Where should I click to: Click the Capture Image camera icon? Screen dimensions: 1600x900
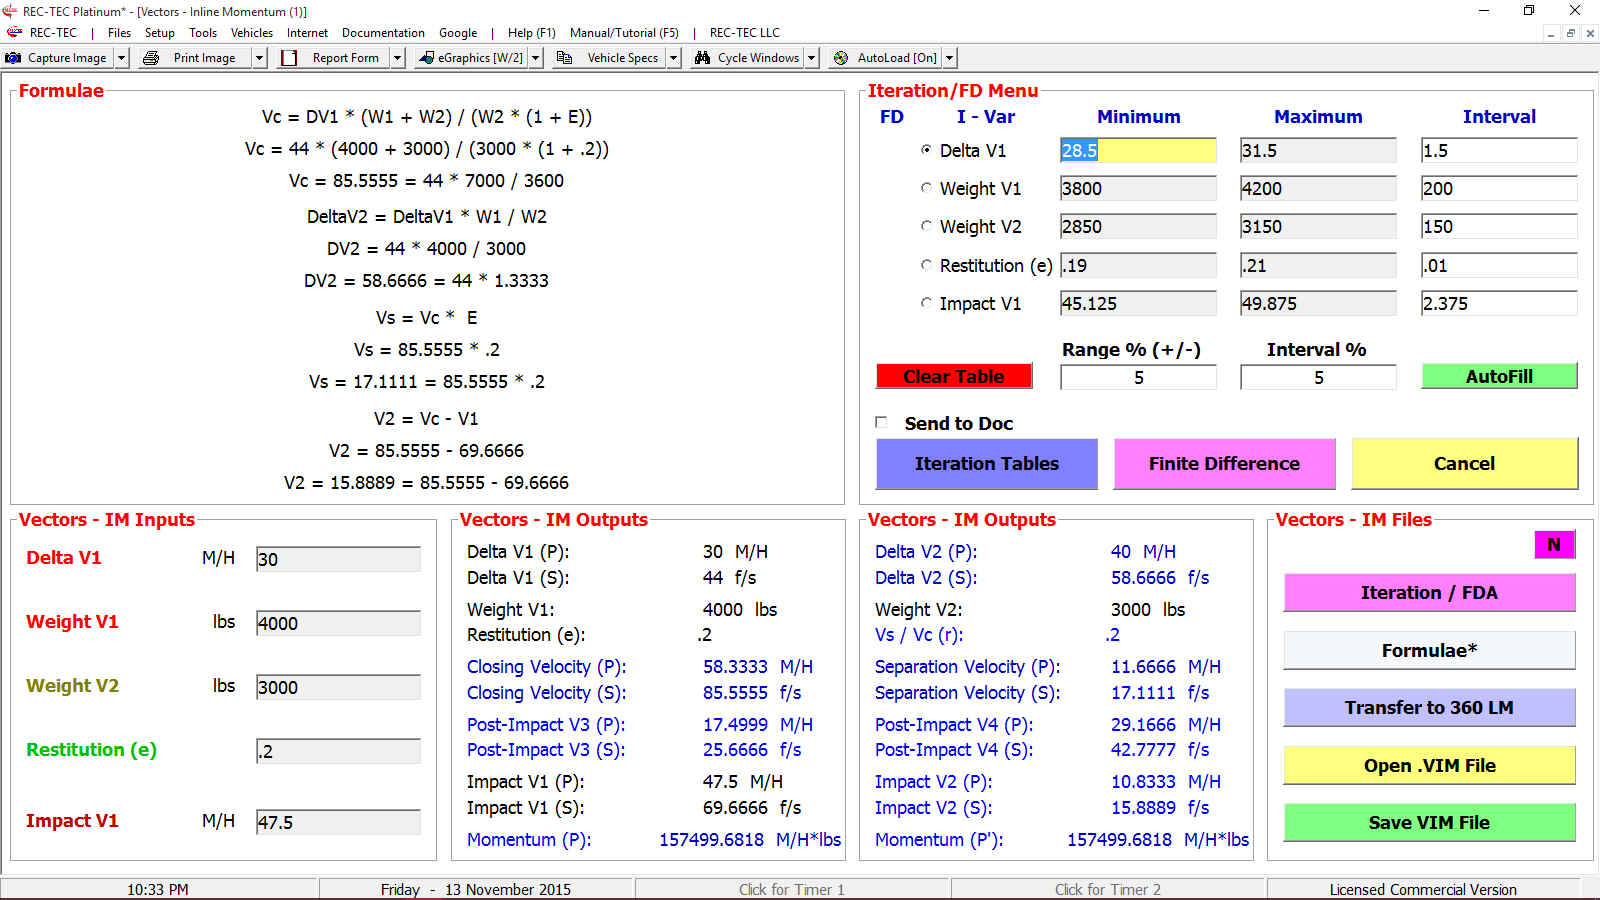click(x=14, y=58)
